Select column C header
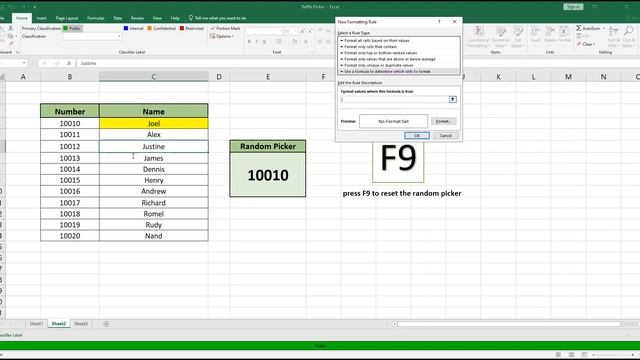 coord(153,77)
